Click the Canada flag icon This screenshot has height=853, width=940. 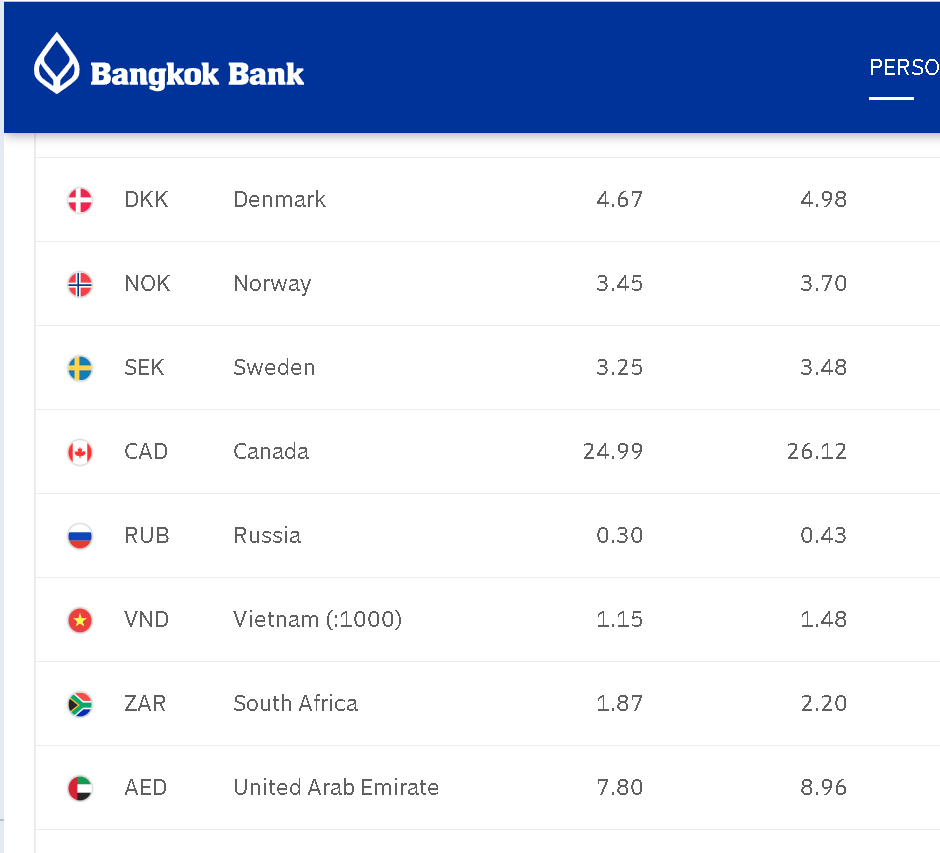coord(80,452)
